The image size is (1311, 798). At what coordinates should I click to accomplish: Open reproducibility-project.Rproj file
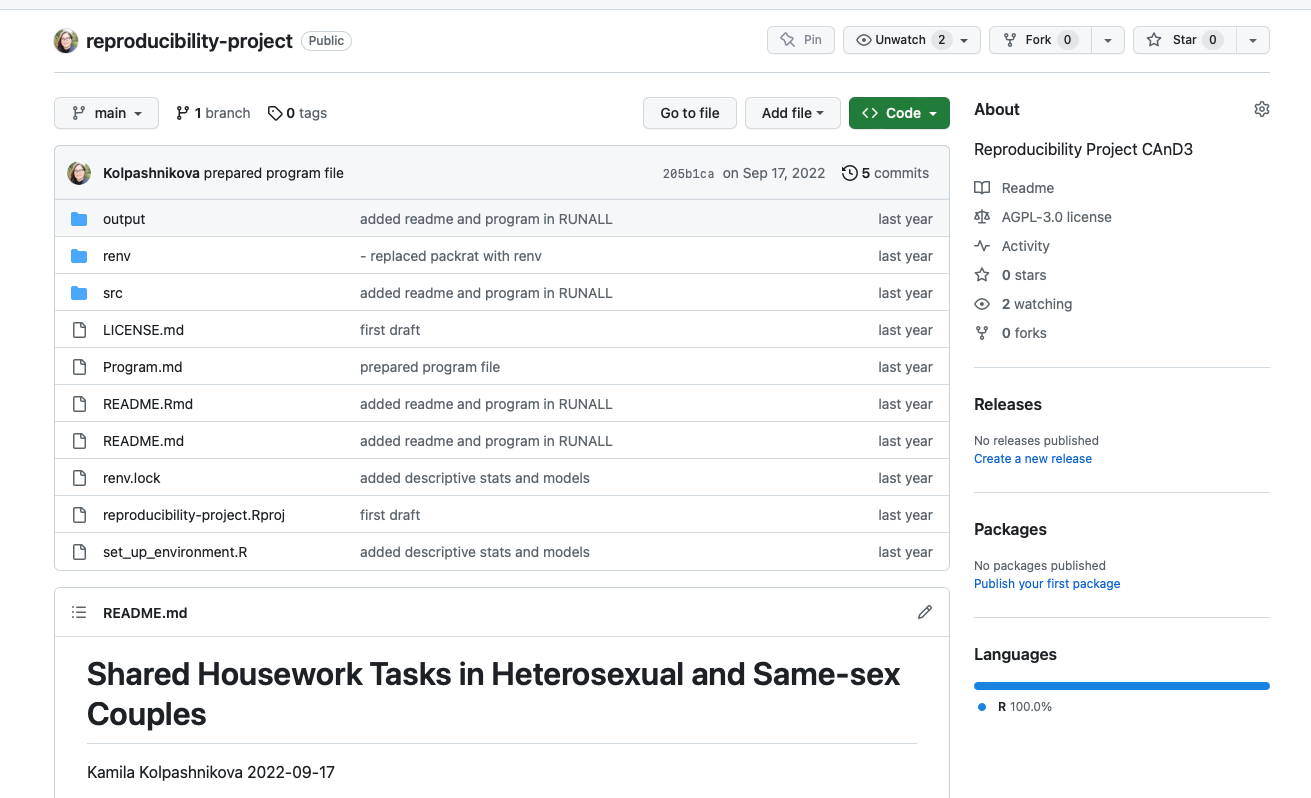click(x=194, y=515)
